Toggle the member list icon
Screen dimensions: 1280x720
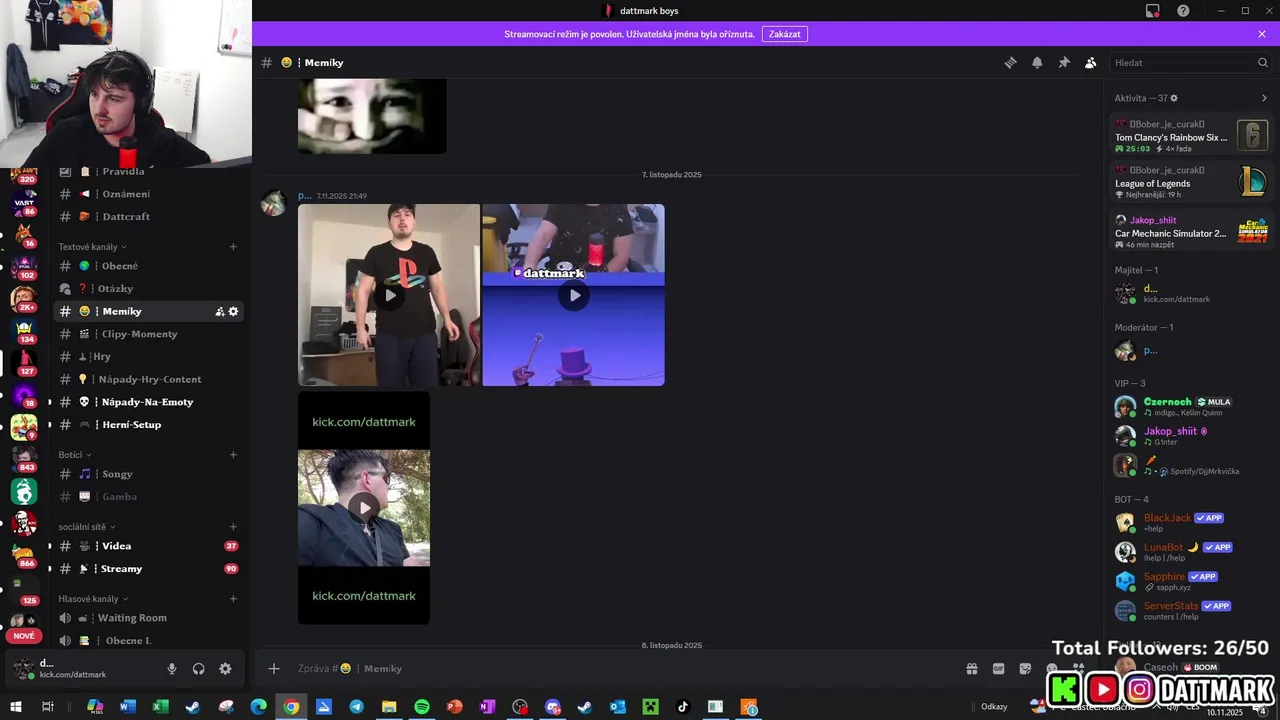[1090, 62]
